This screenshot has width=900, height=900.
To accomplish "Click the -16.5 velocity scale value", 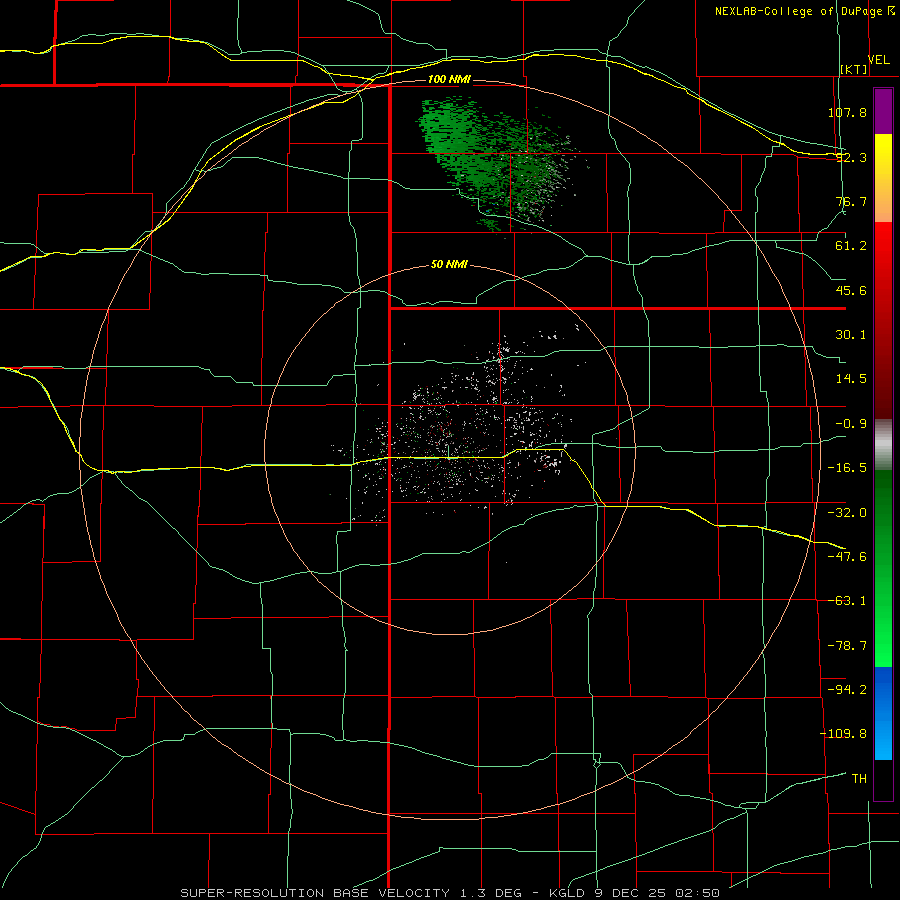I will pyautogui.click(x=847, y=468).
